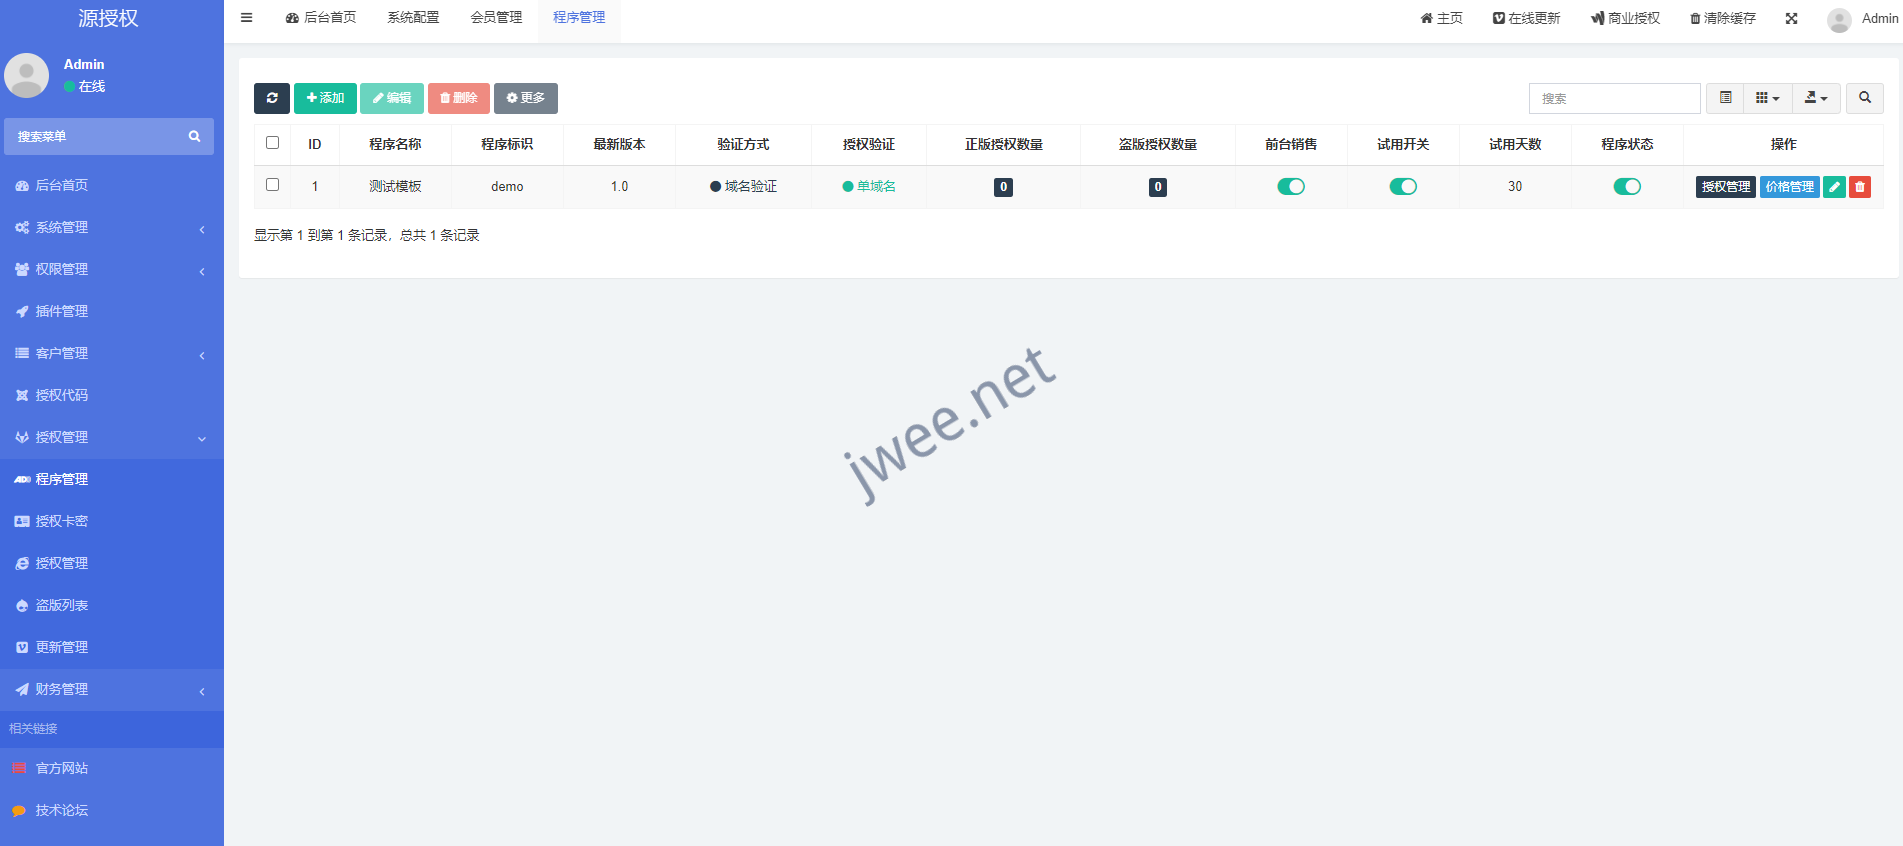This screenshot has height=846, width=1903.
Task: Click 主页 home link in header
Action: (1441, 18)
